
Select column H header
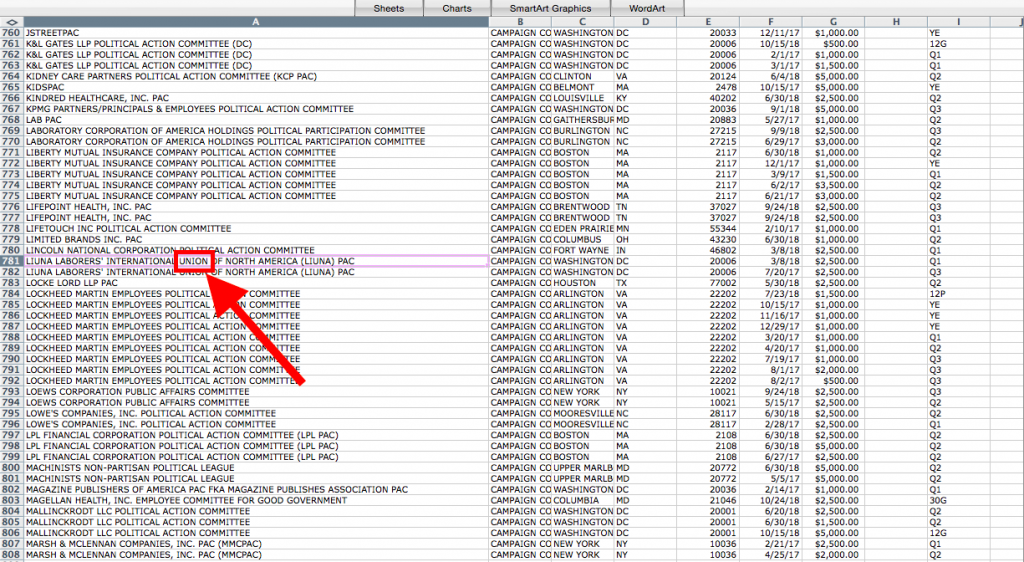896,22
